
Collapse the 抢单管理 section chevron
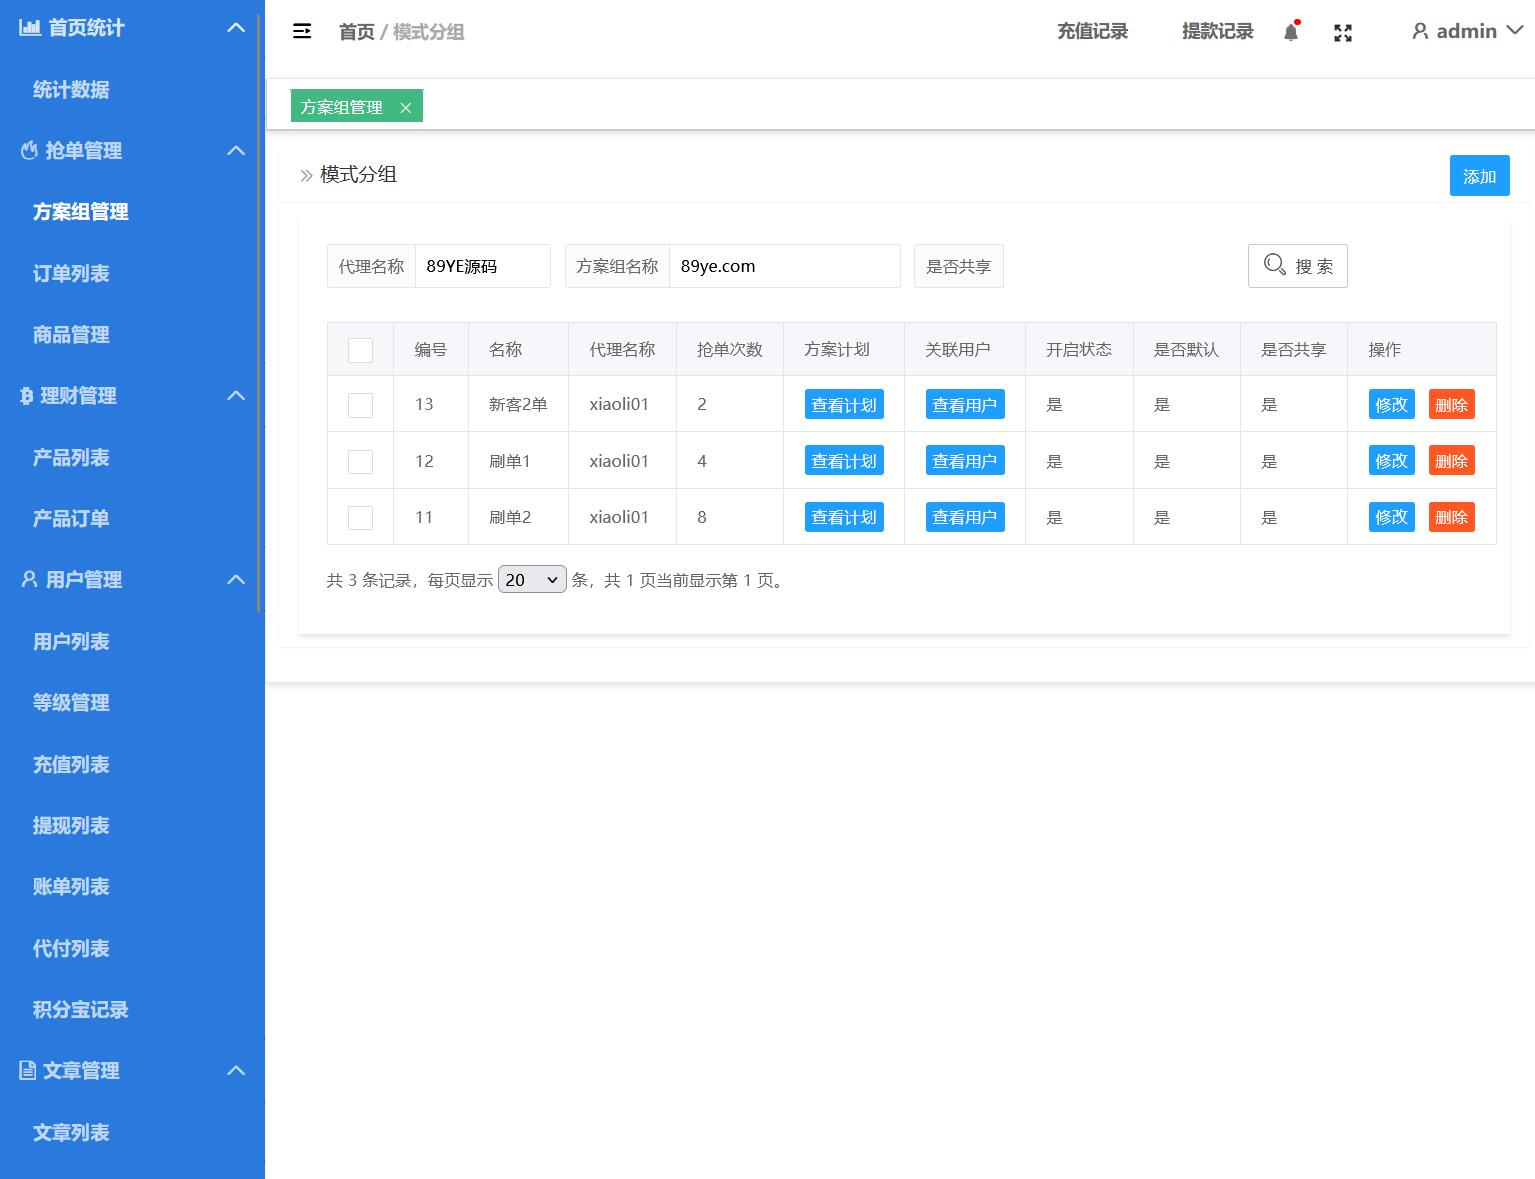tap(236, 150)
